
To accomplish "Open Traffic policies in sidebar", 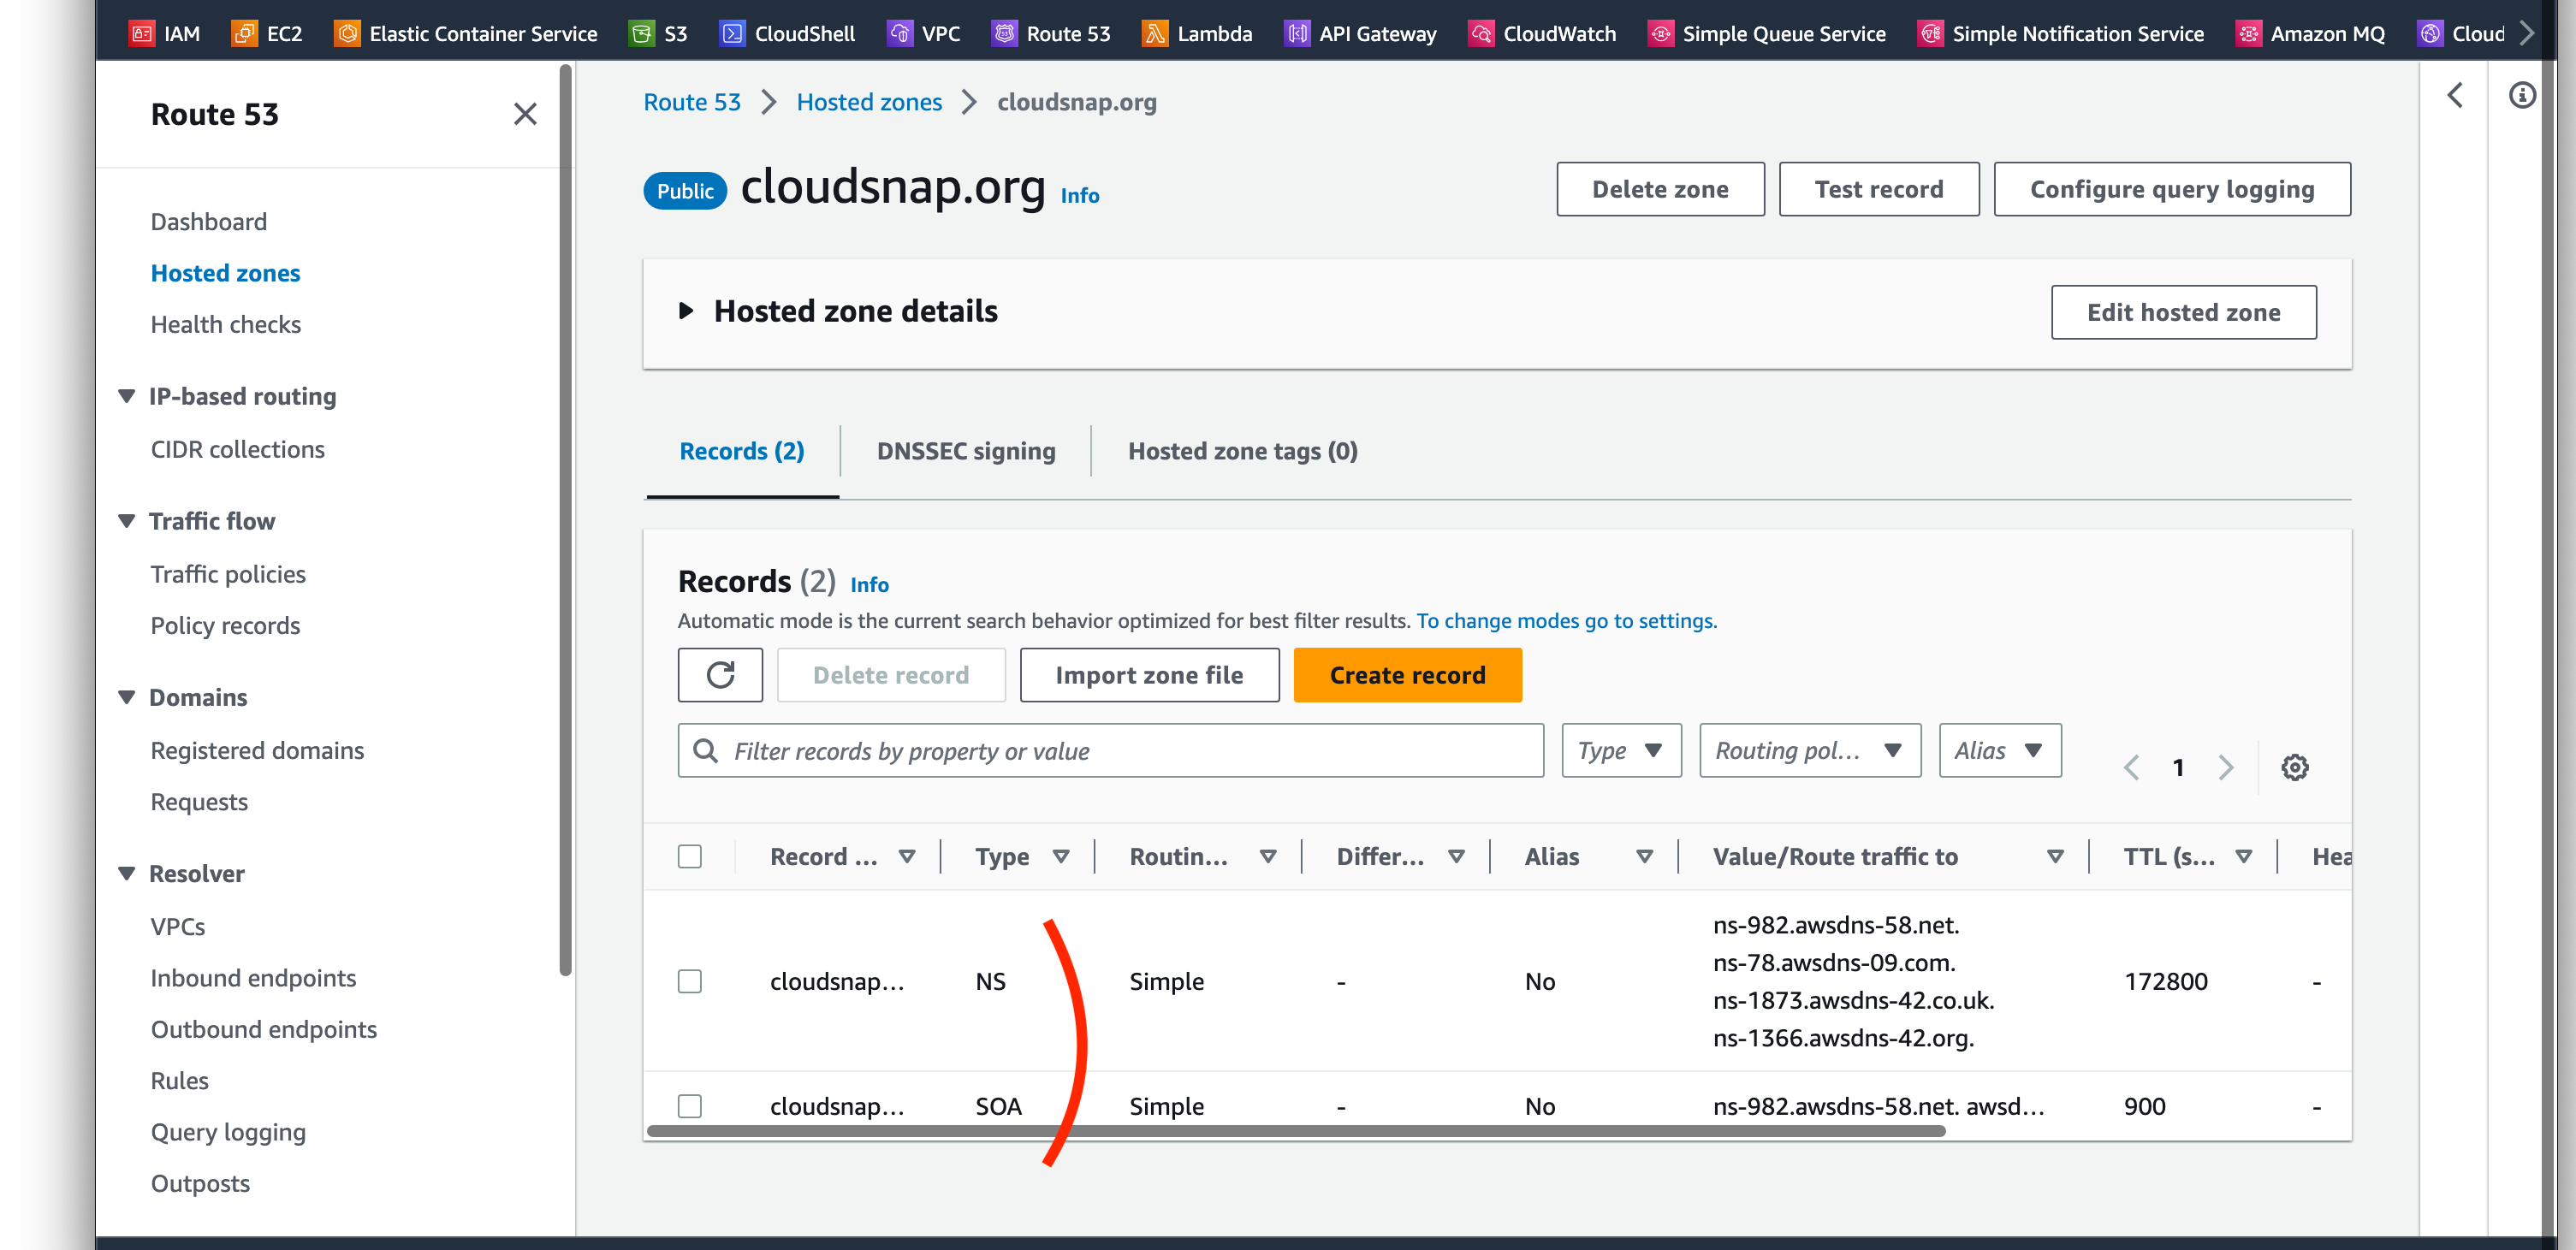I will pos(228,574).
